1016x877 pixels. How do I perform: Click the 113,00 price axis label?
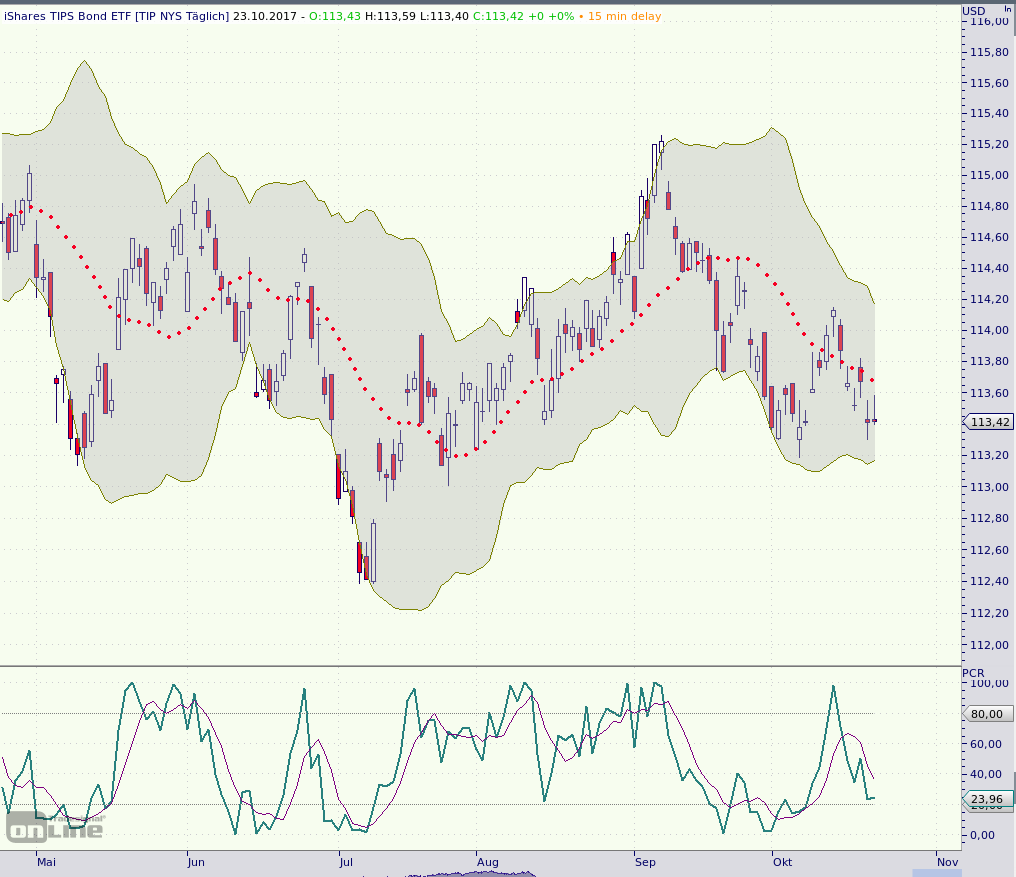[989, 487]
